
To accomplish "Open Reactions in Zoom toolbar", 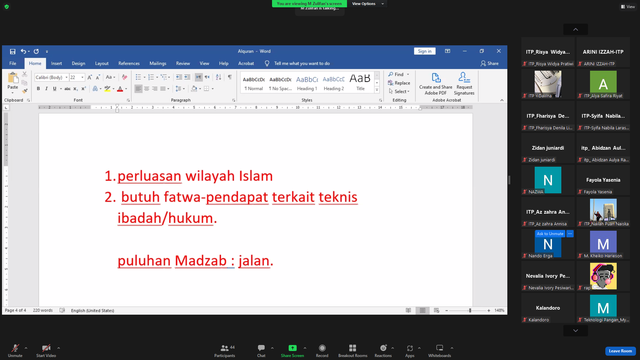I will coord(383,351).
